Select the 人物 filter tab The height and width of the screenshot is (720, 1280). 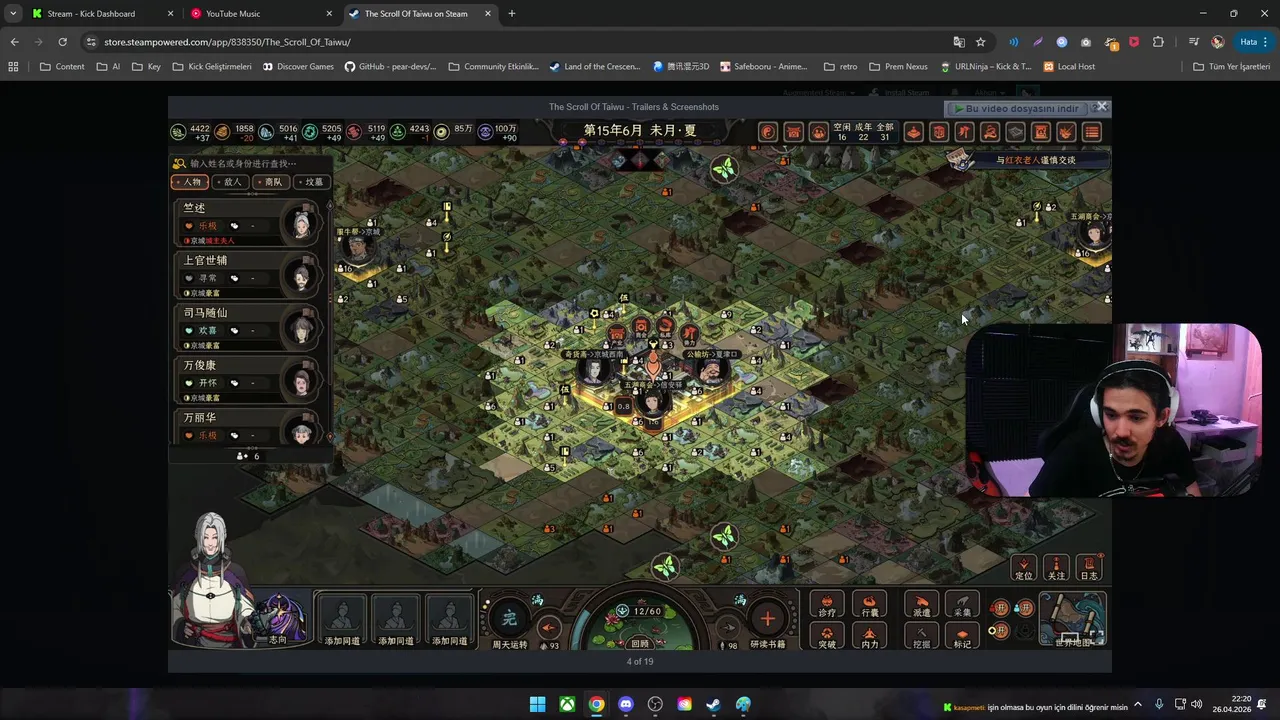coord(190,182)
